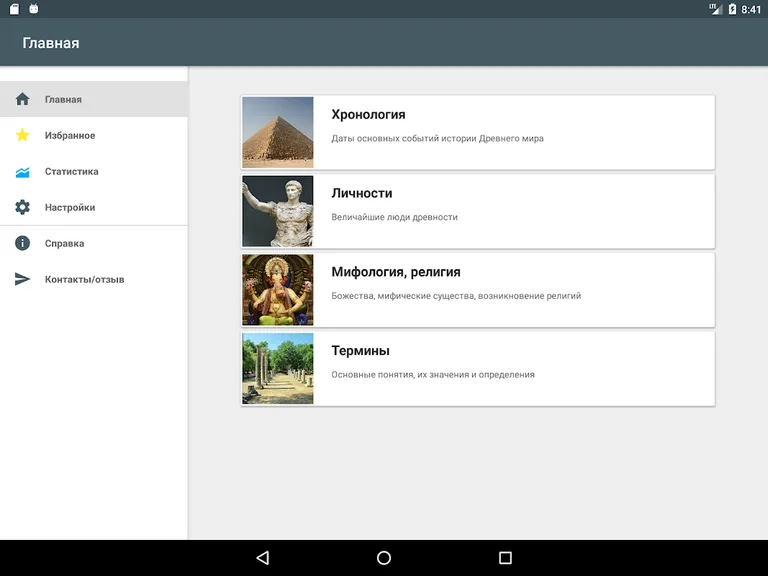768x576 pixels.
Task: Click the blue chart Статистика icon
Action: click(23, 172)
